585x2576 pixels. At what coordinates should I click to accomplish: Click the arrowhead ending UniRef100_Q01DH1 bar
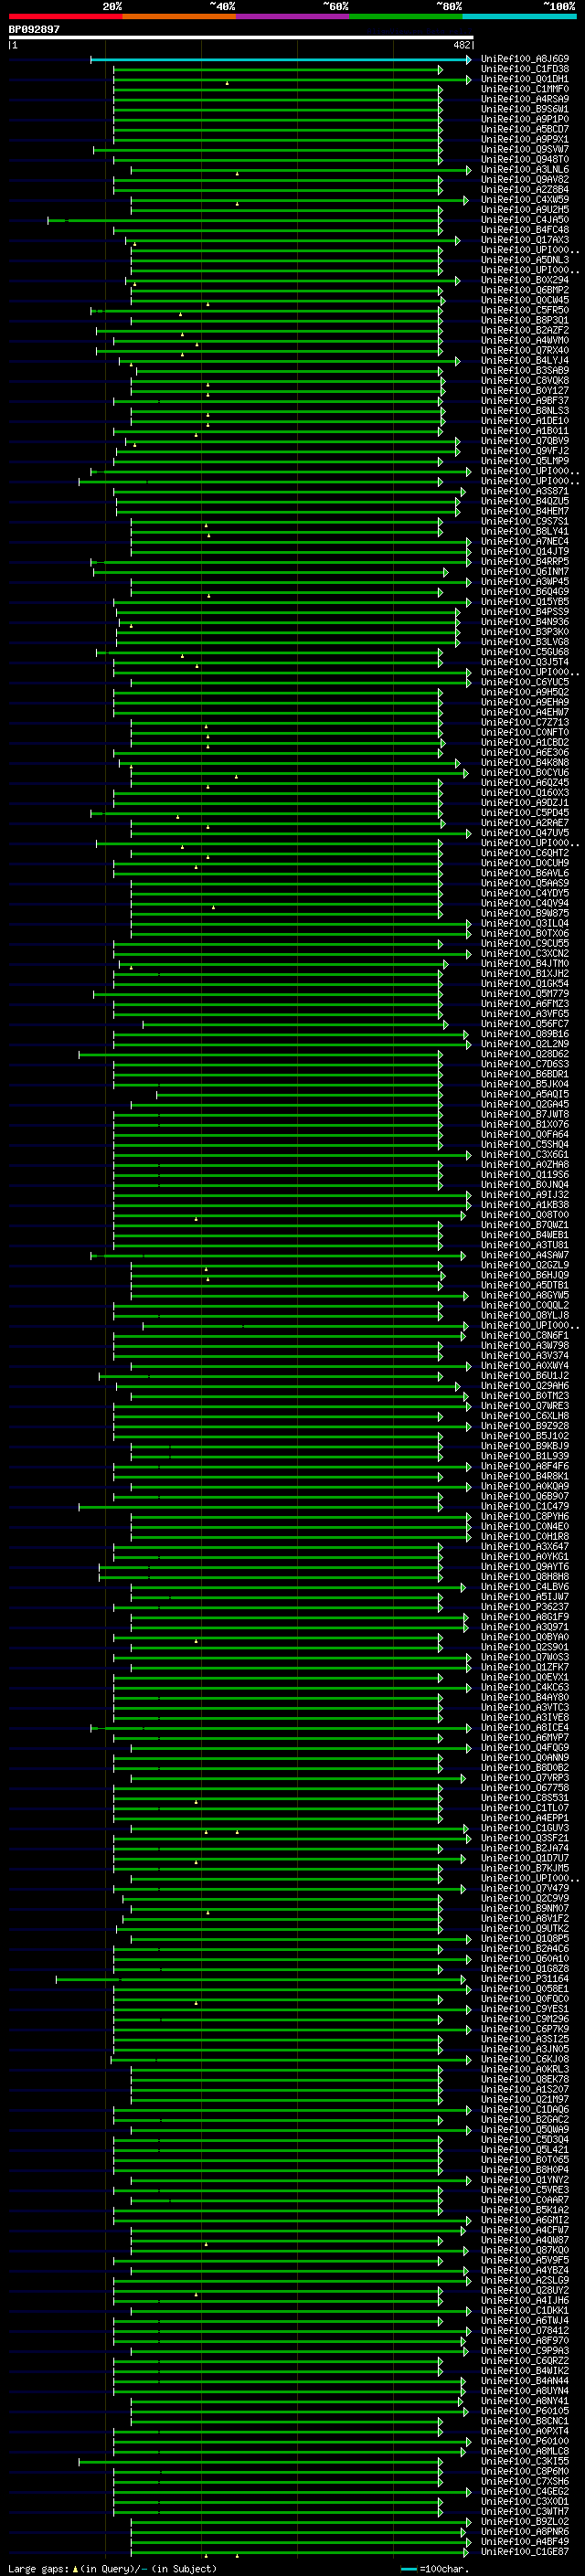point(468,79)
